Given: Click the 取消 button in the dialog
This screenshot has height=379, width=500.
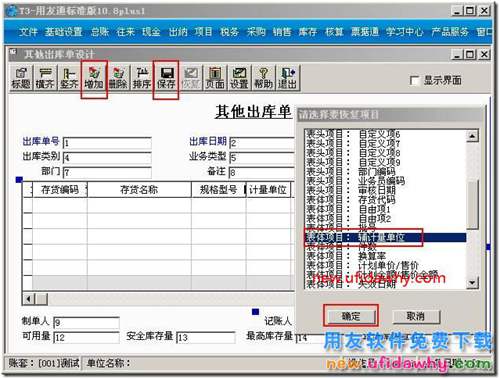Looking at the screenshot, I should 416,316.
